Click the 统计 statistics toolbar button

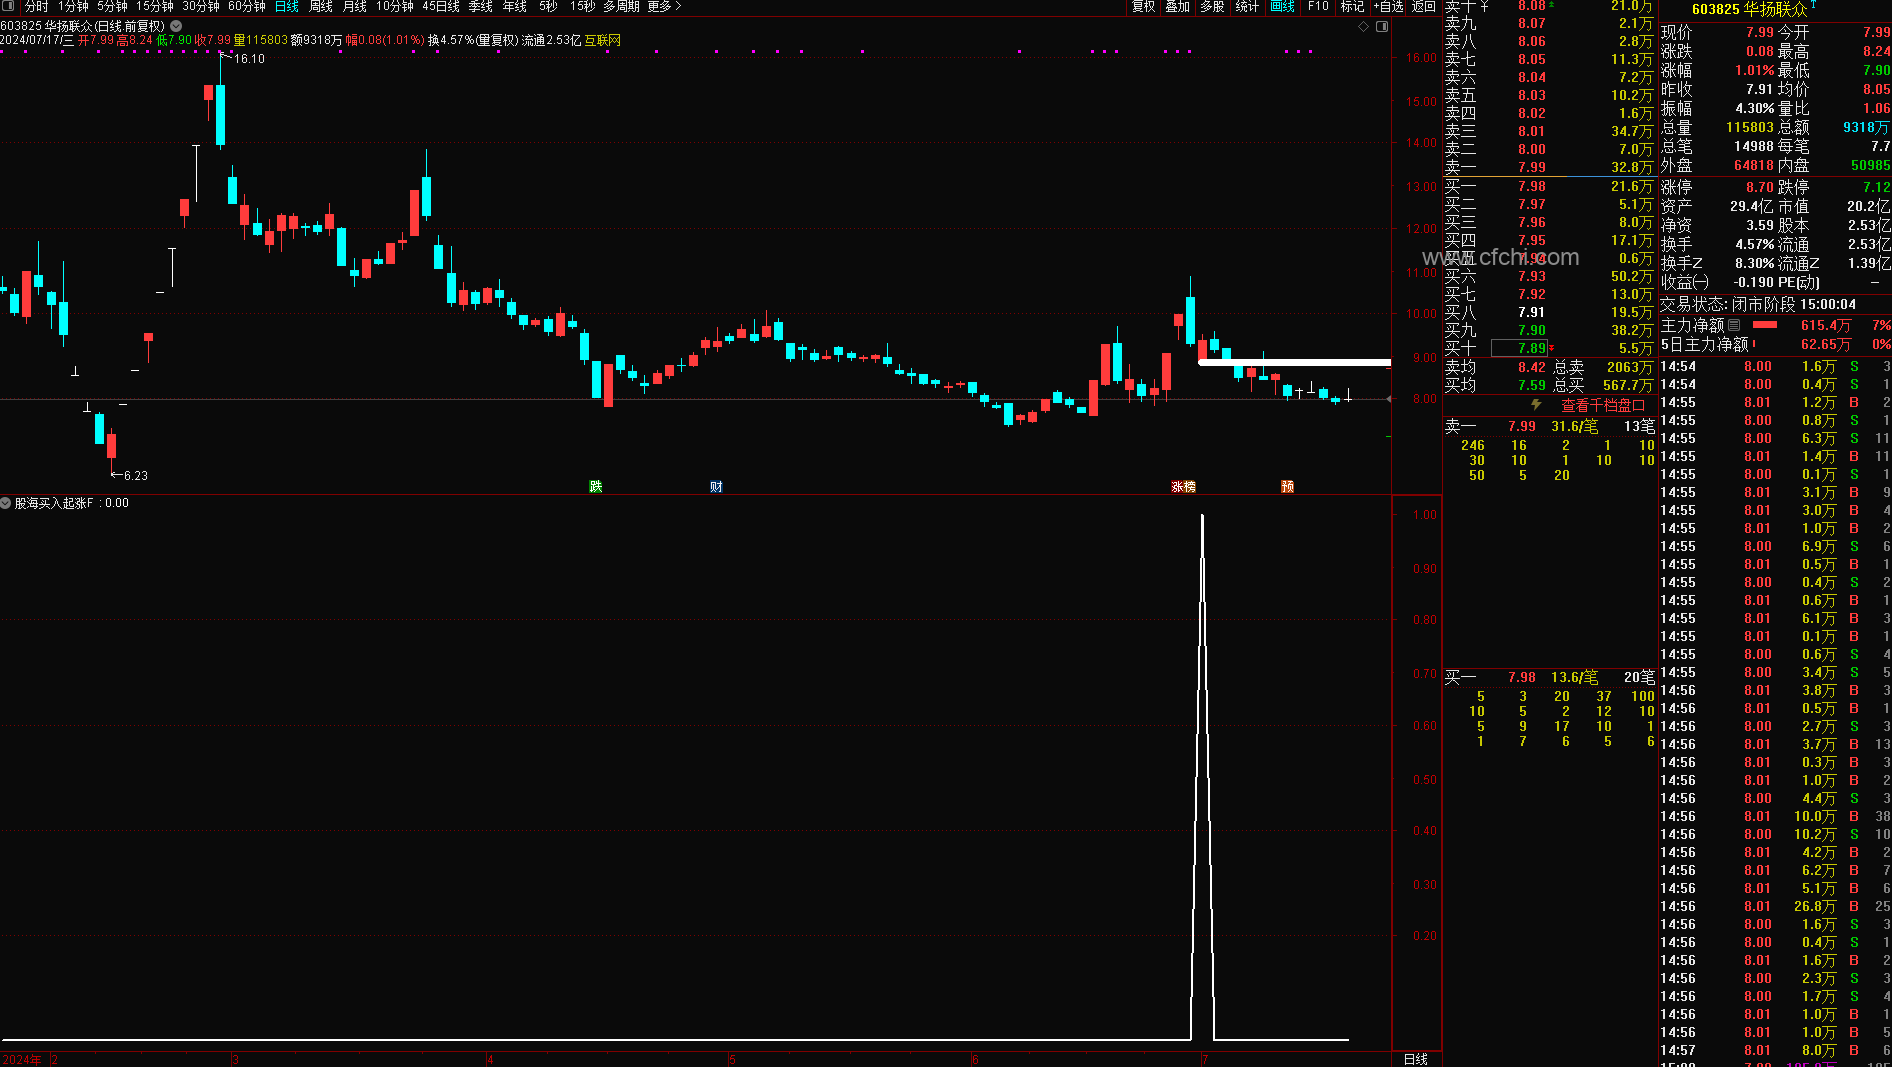tap(1248, 6)
